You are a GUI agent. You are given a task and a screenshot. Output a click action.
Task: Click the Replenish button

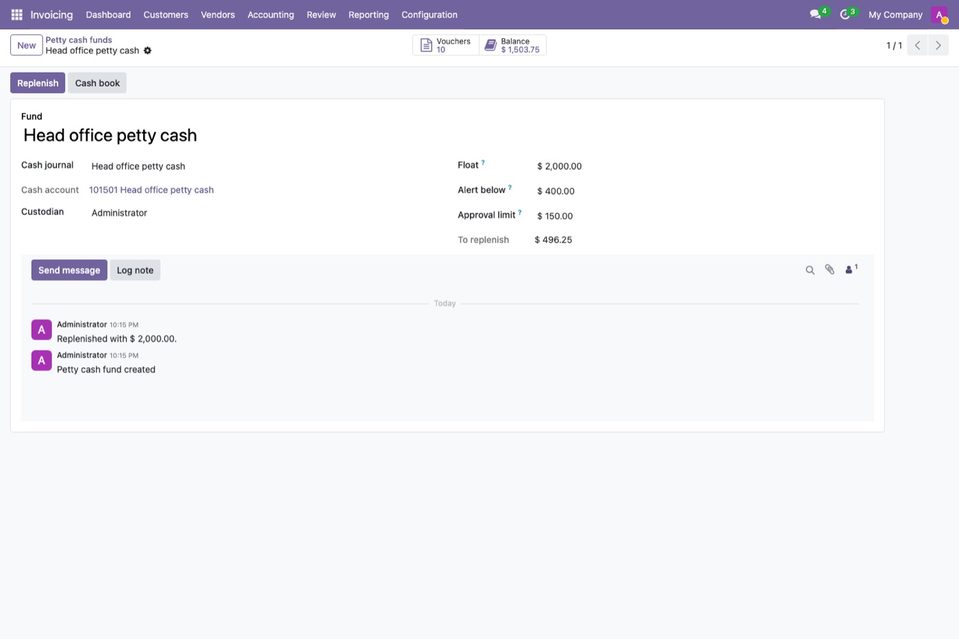point(38,83)
